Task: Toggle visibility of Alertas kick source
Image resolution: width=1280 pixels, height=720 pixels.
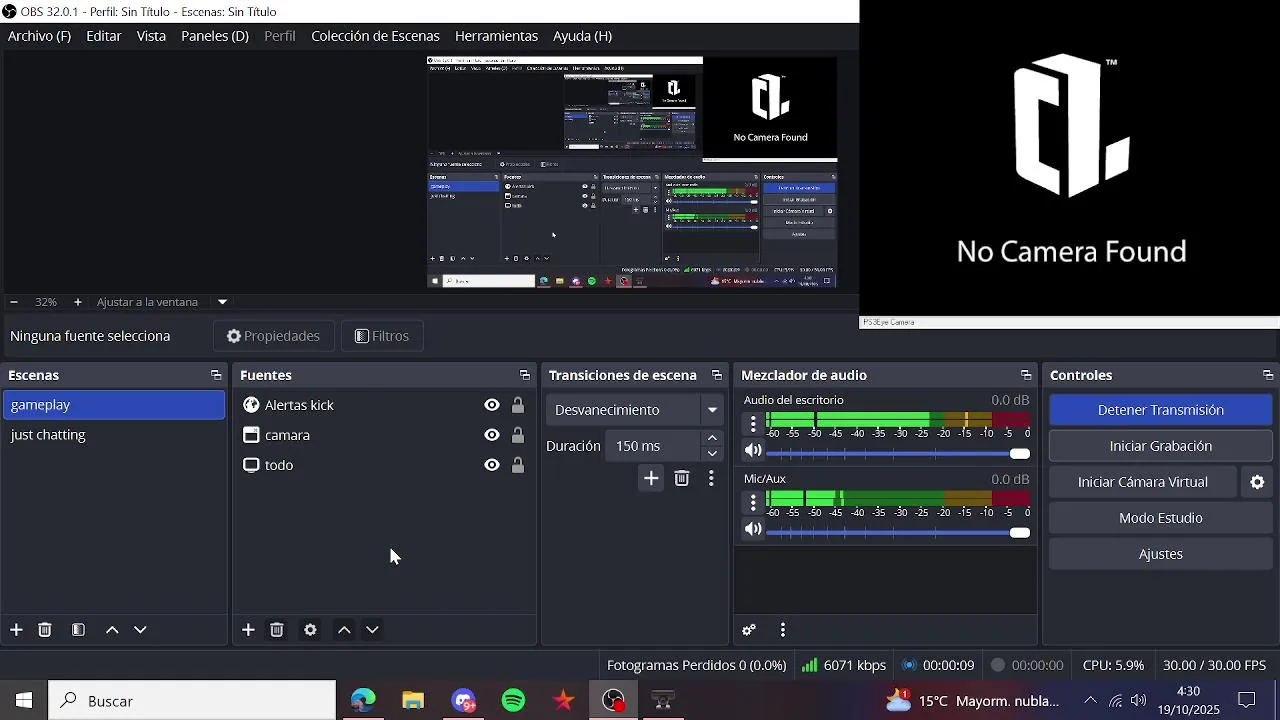Action: [492, 405]
